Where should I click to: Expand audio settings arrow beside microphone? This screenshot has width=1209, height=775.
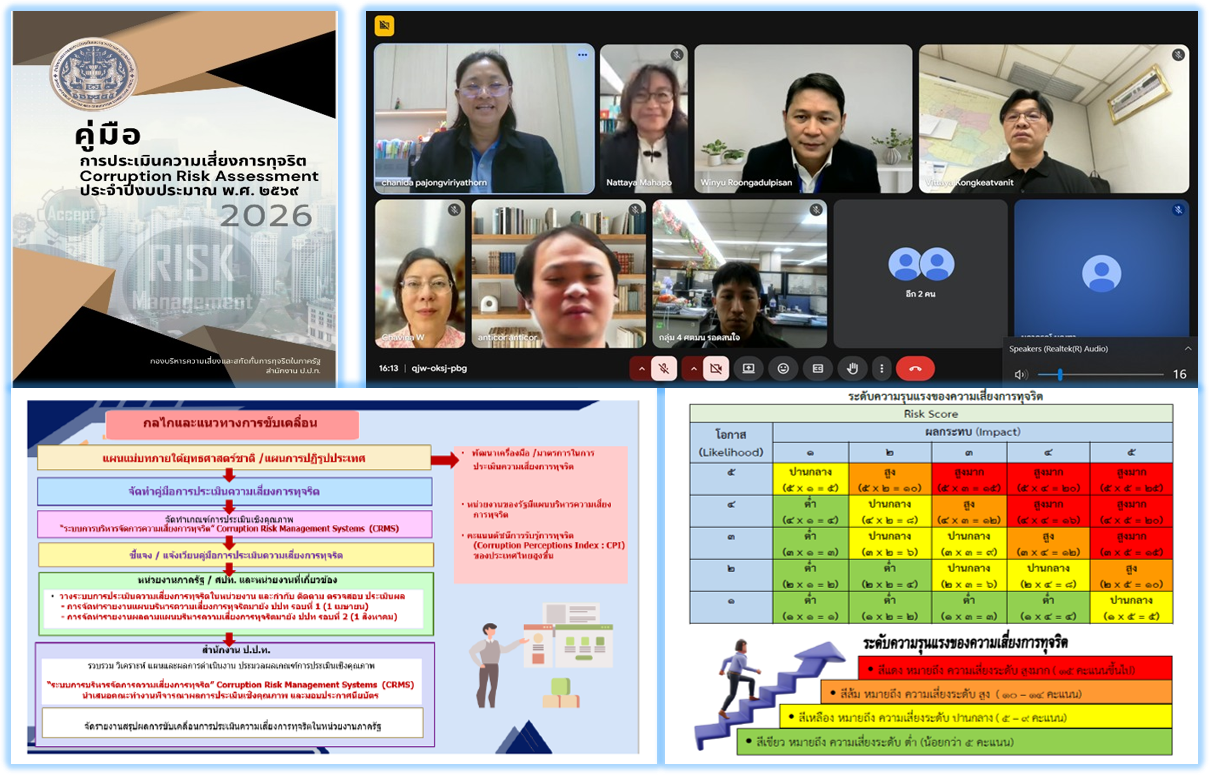pyautogui.click(x=640, y=368)
